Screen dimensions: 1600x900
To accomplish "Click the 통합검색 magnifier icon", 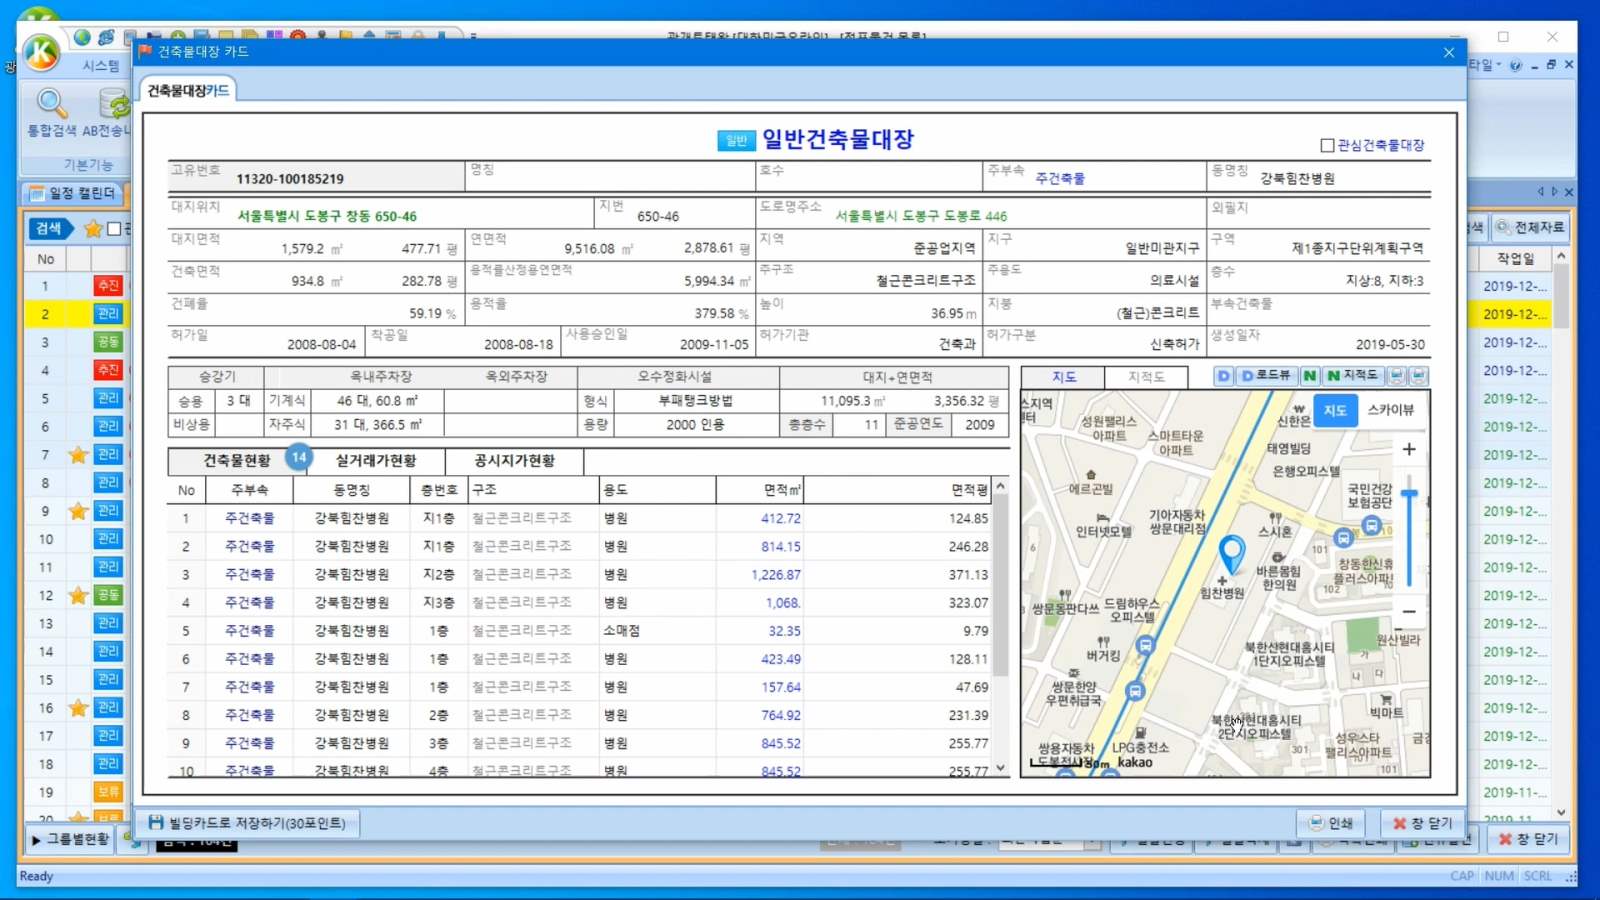I will [x=51, y=104].
